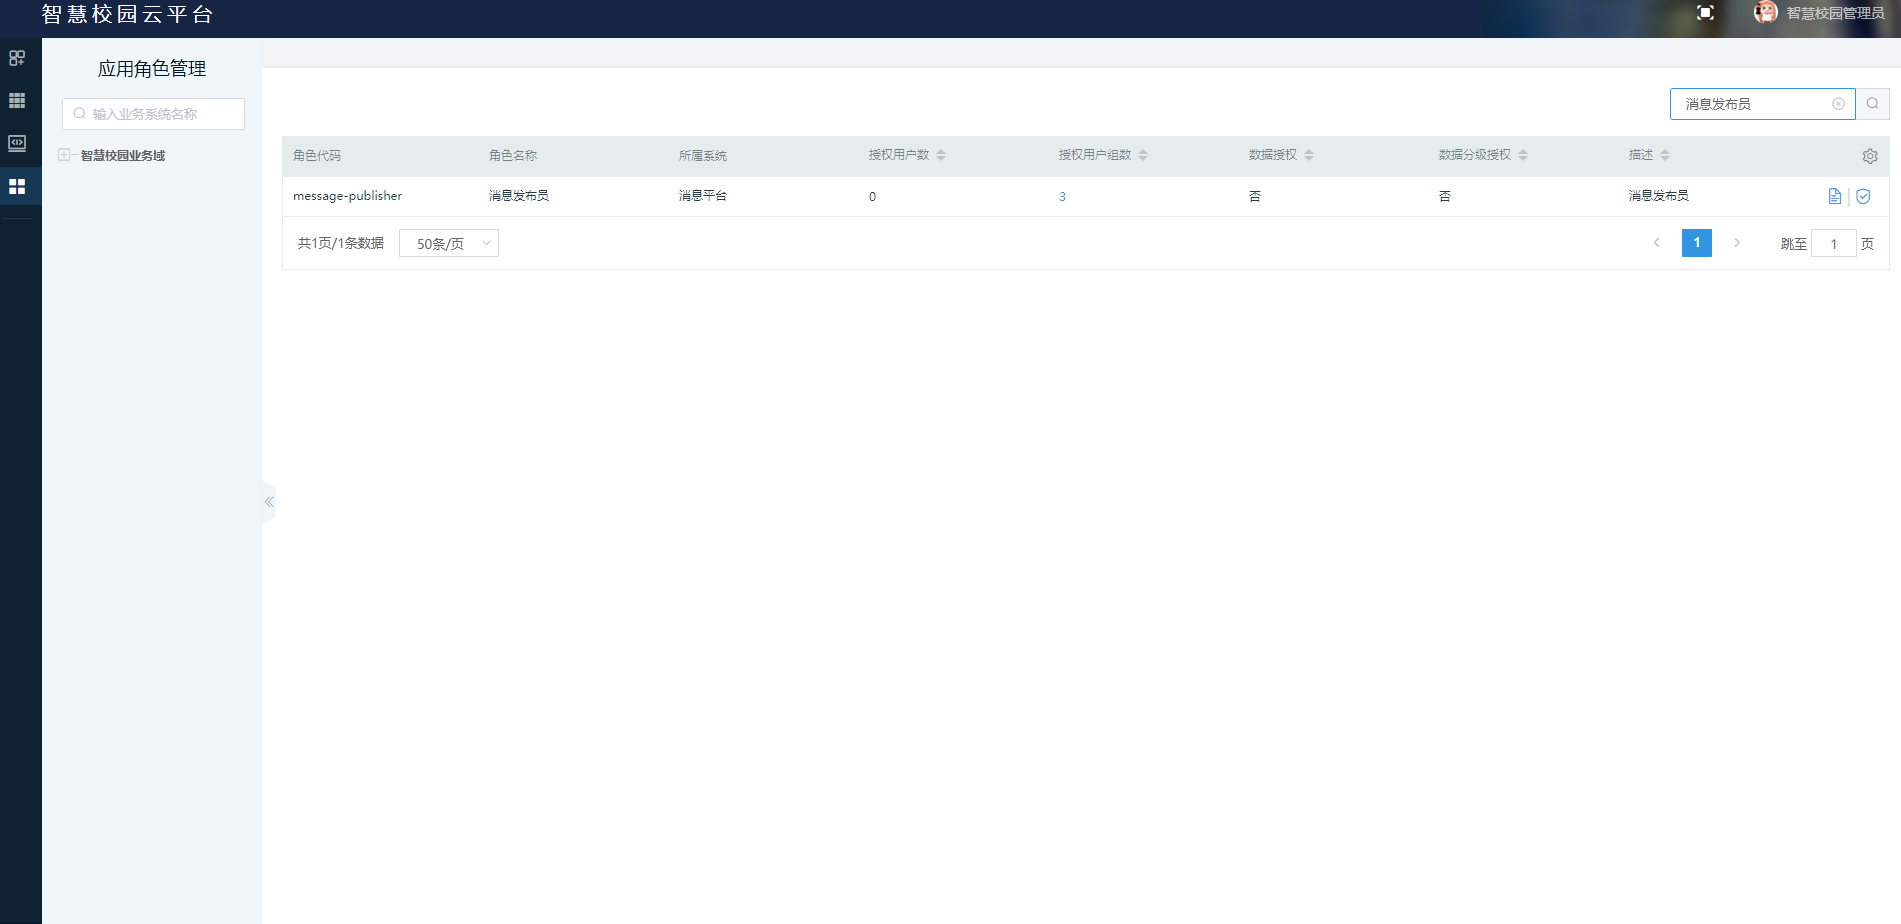1901x924 pixels.
Task: Focus the jump-to page input
Action: pyautogui.click(x=1834, y=243)
